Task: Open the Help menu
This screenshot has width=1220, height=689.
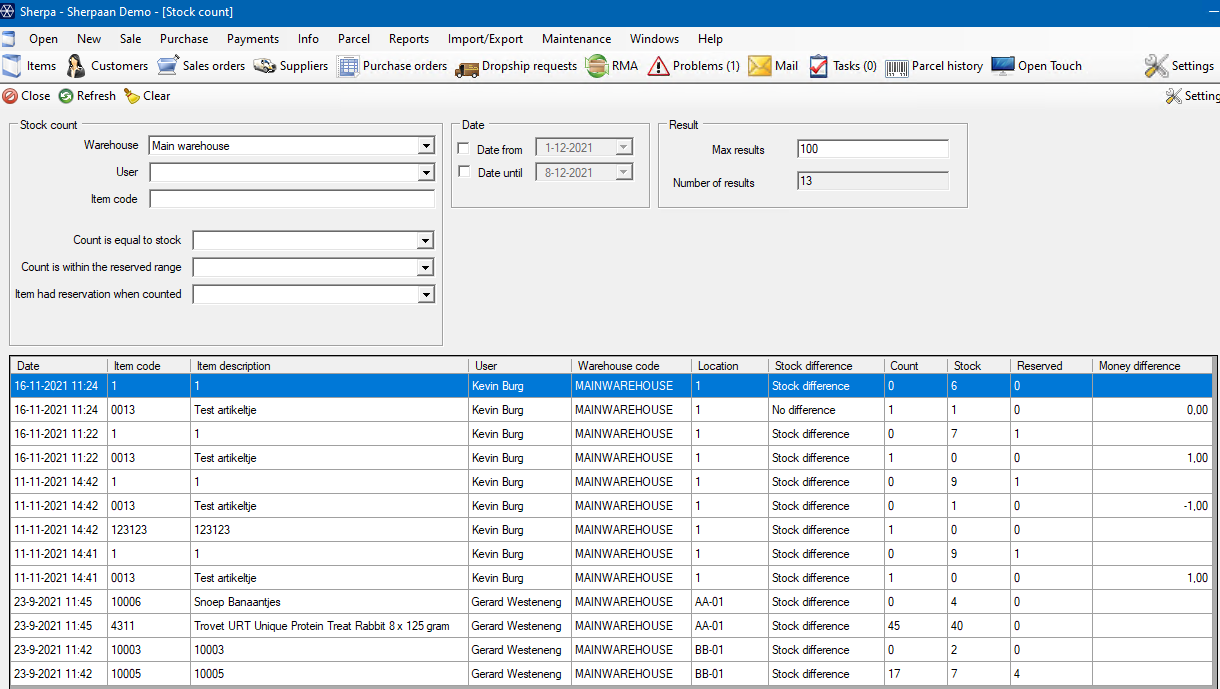Action: point(711,39)
